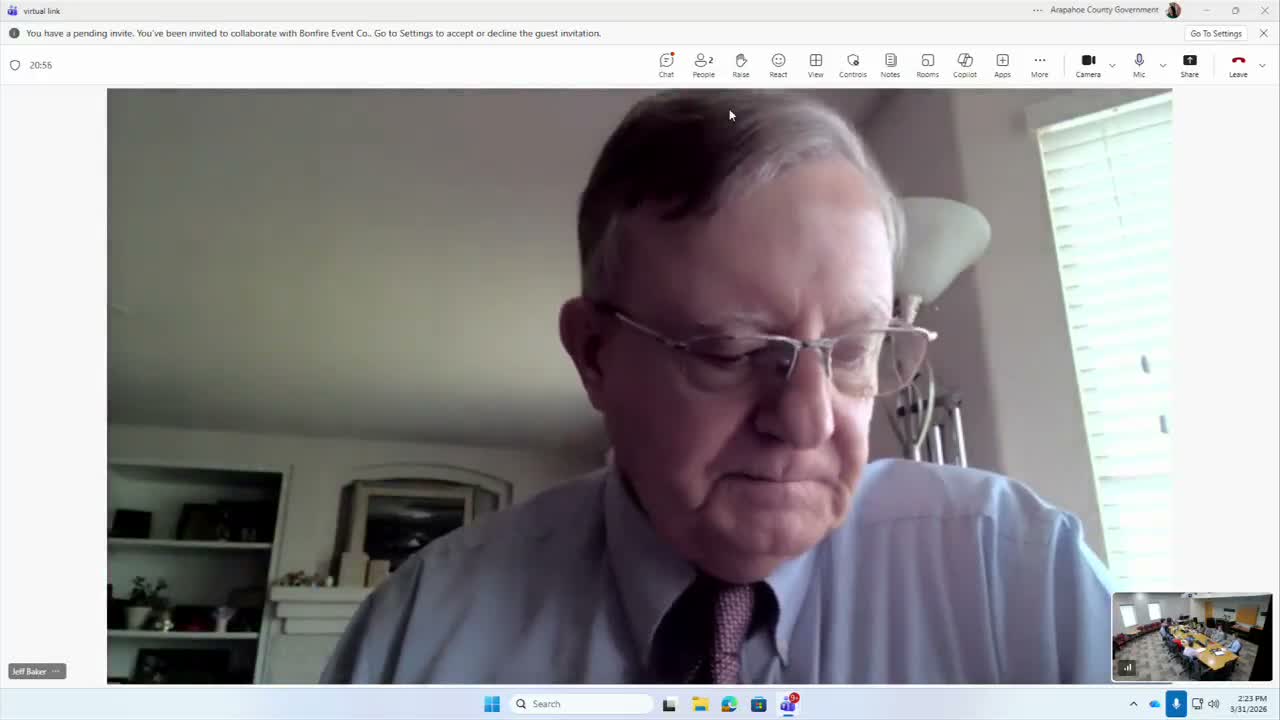This screenshot has width=1280, height=720.
Task: Expand mic options dropdown arrow
Action: [1162, 65]
